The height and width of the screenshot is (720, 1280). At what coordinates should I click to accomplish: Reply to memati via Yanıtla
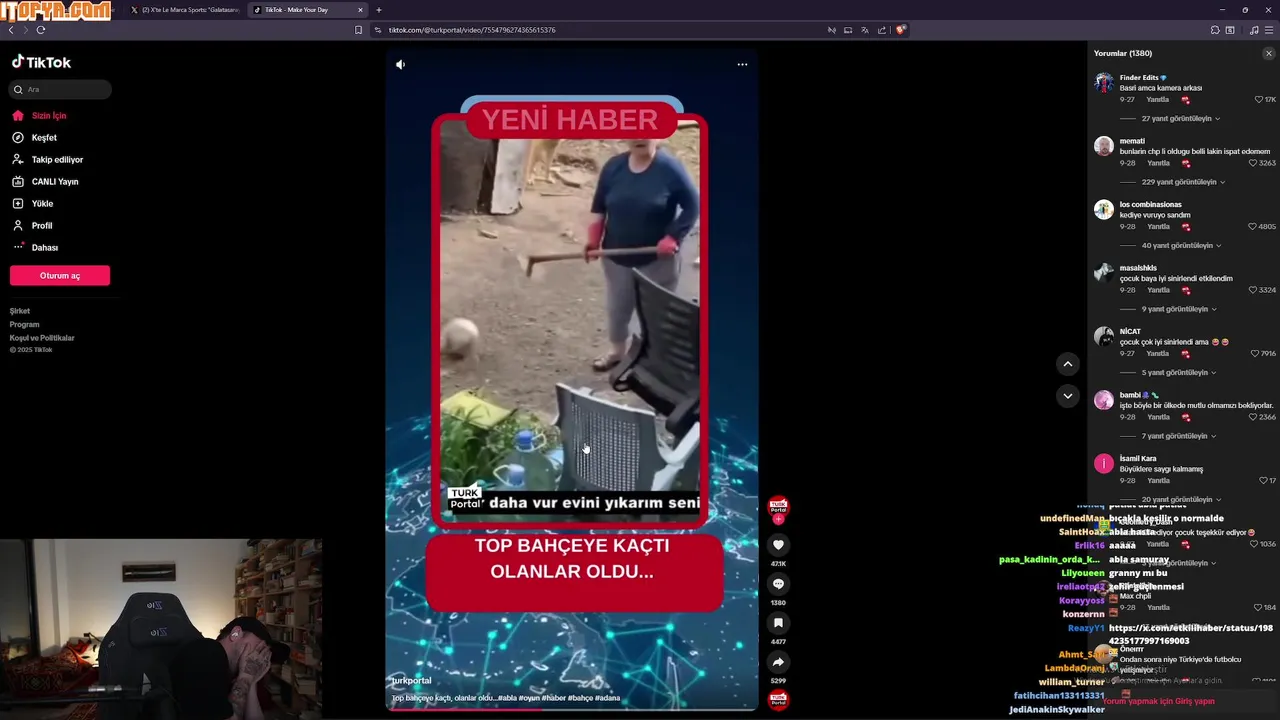pyautogui.click(x=1158, y=163)
